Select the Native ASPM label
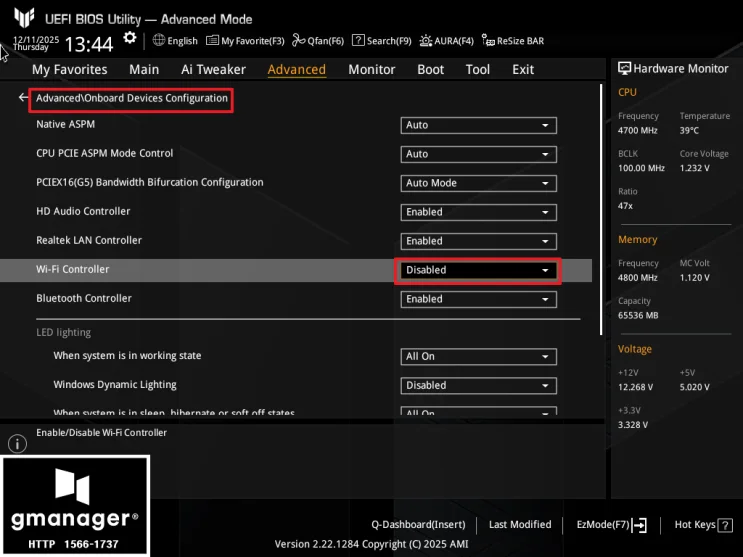 point(65,124)
